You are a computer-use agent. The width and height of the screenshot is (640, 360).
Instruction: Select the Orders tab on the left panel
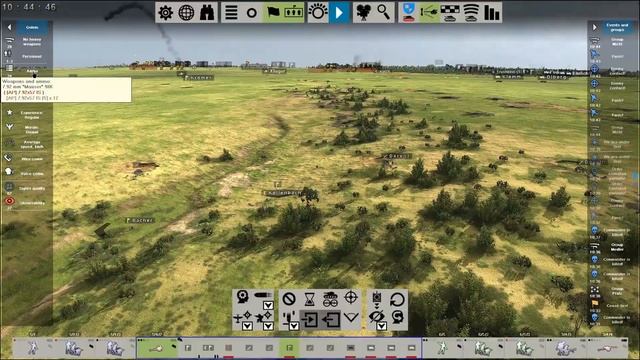pyautogui.click(x=32, y=27)
